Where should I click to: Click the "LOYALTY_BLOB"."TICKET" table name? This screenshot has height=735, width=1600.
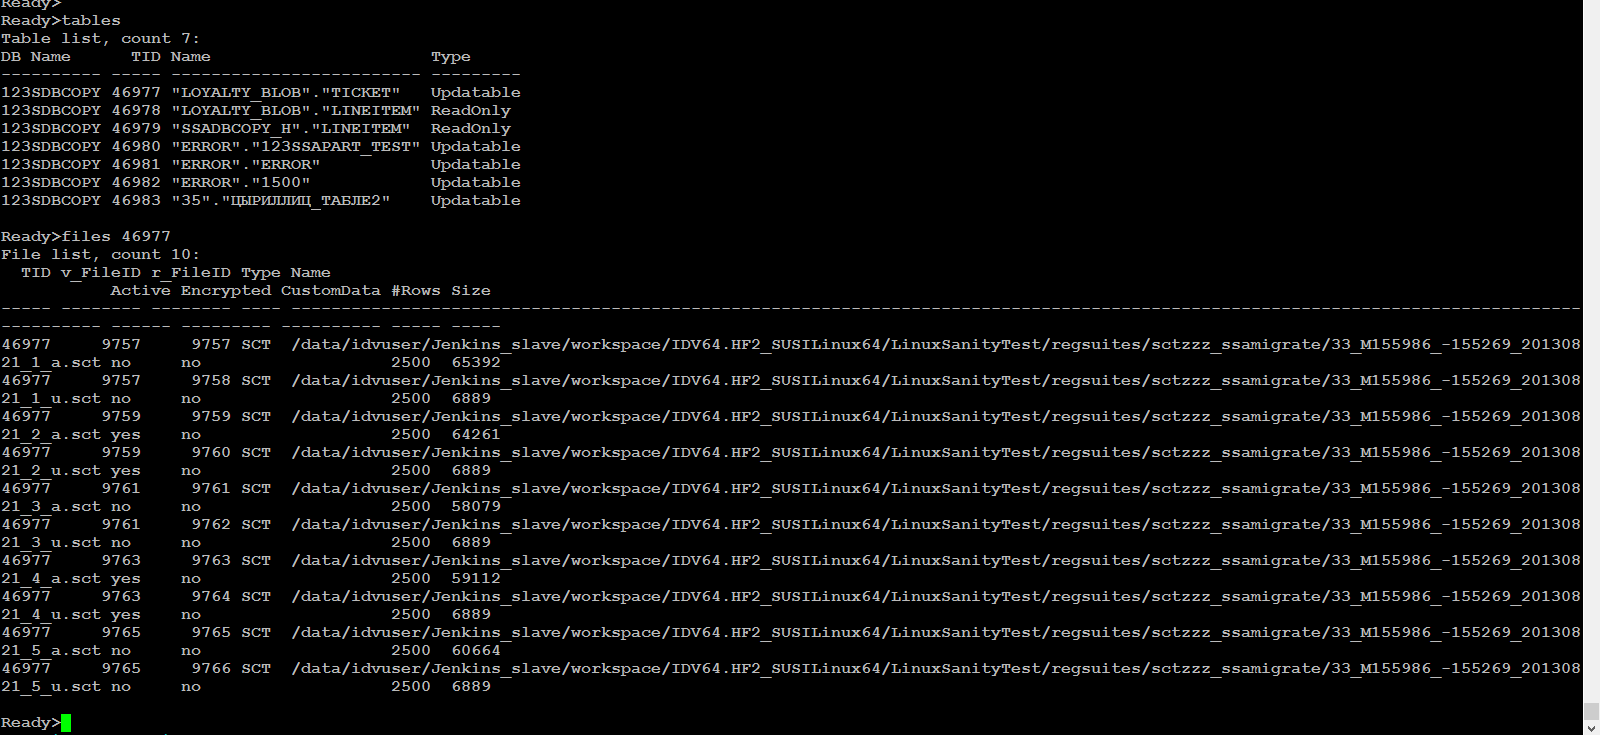click(x=285, y=93)
